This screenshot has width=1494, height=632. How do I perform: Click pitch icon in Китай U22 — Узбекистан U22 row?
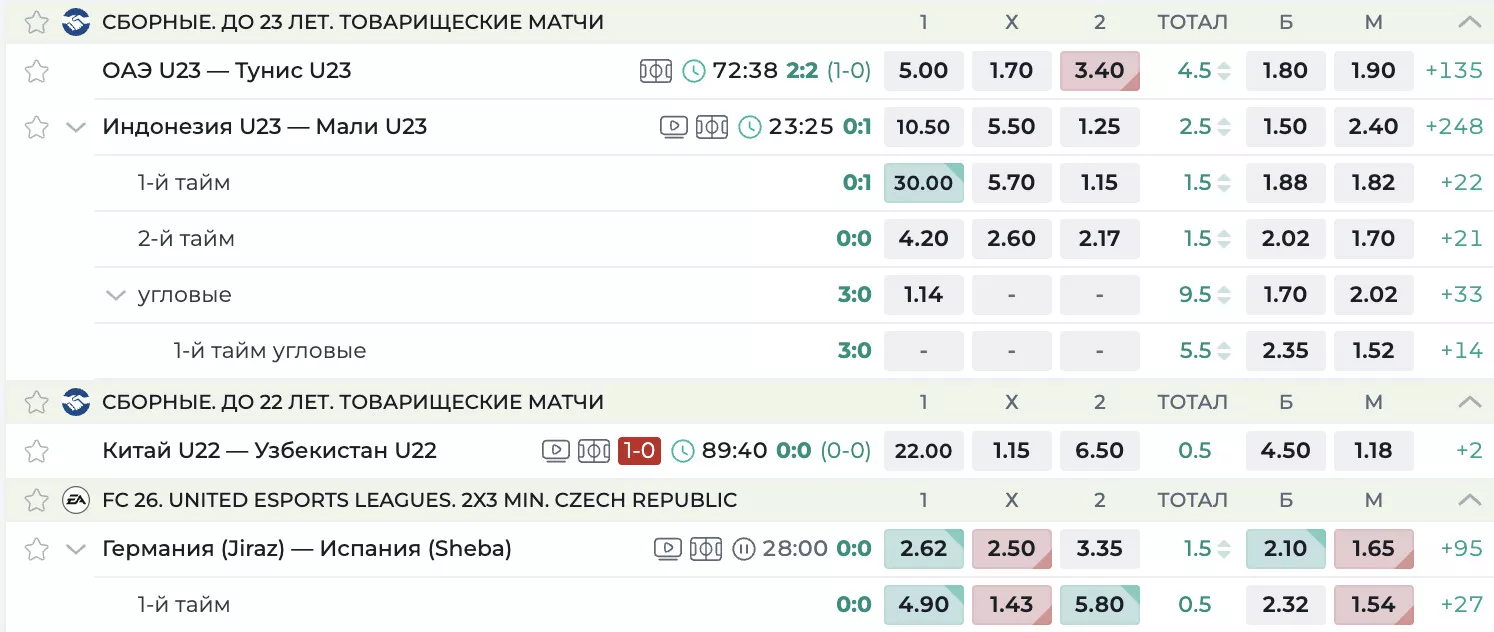click(x=593, y=451)
